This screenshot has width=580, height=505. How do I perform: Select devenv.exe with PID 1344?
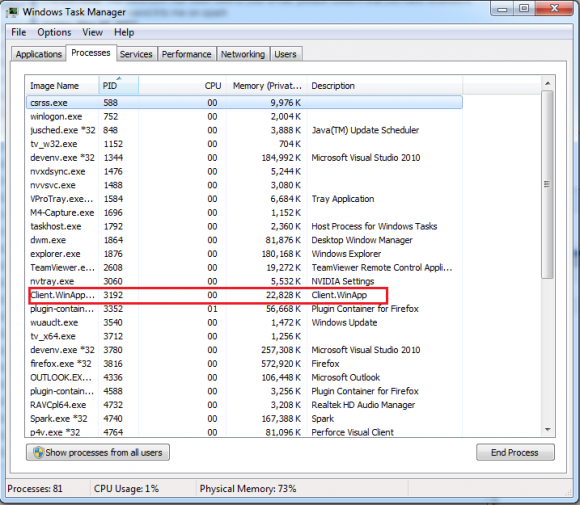coord(244,158)
